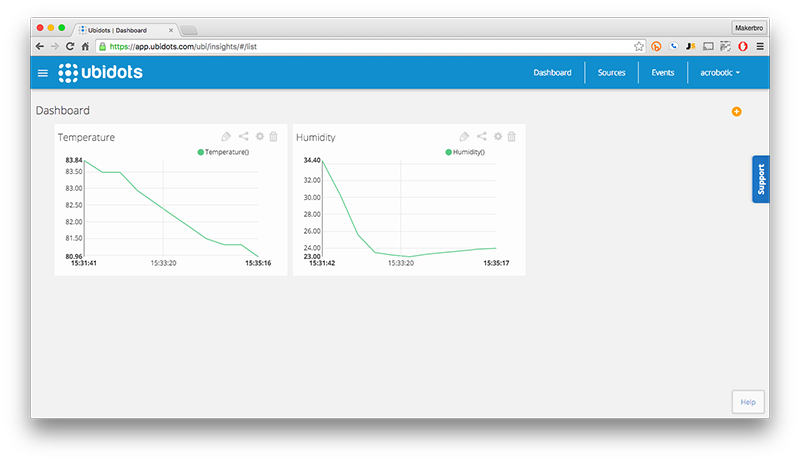Open the Events menu item
Viewport: 800px width, 462px height.
(x=662, y=73)
